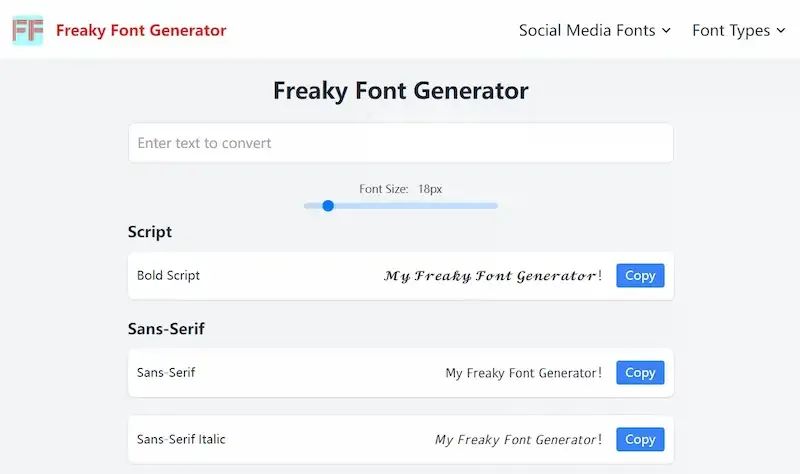800x474 pixels.
Task: Copy the Sans-Serif Italic text
Action: click(640, 439)
